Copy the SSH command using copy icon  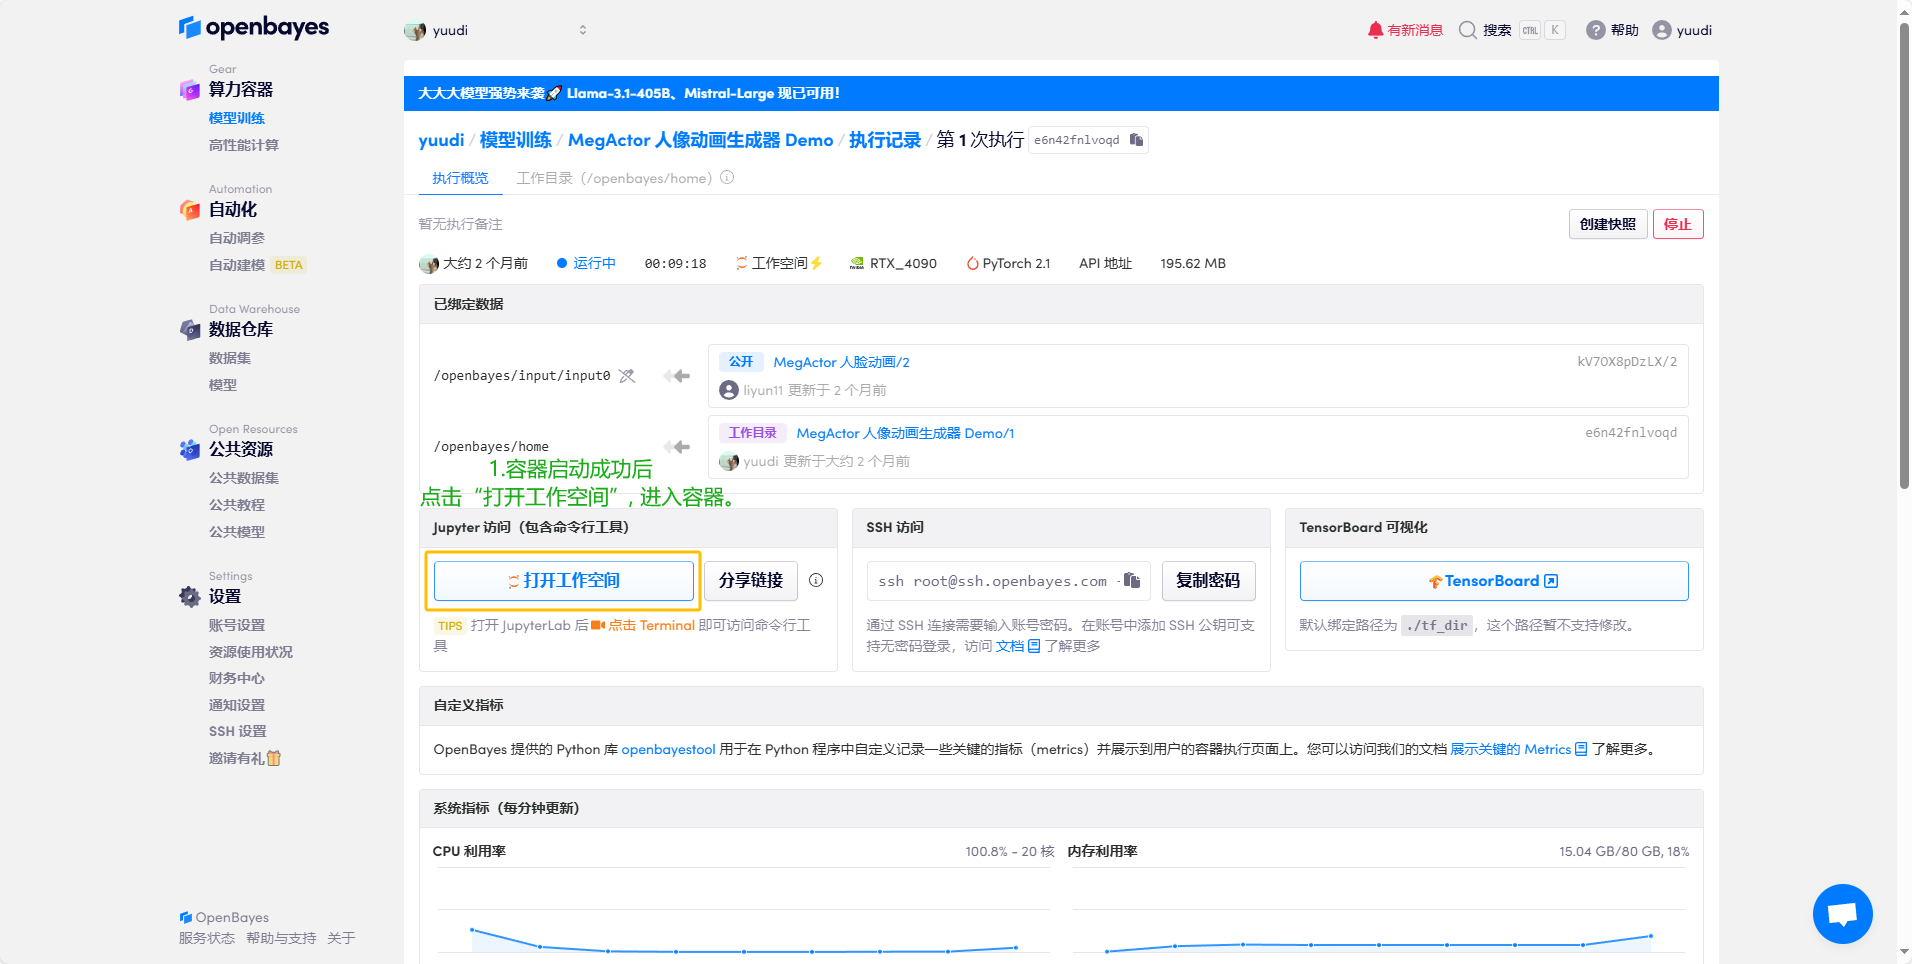(1132, 581)
